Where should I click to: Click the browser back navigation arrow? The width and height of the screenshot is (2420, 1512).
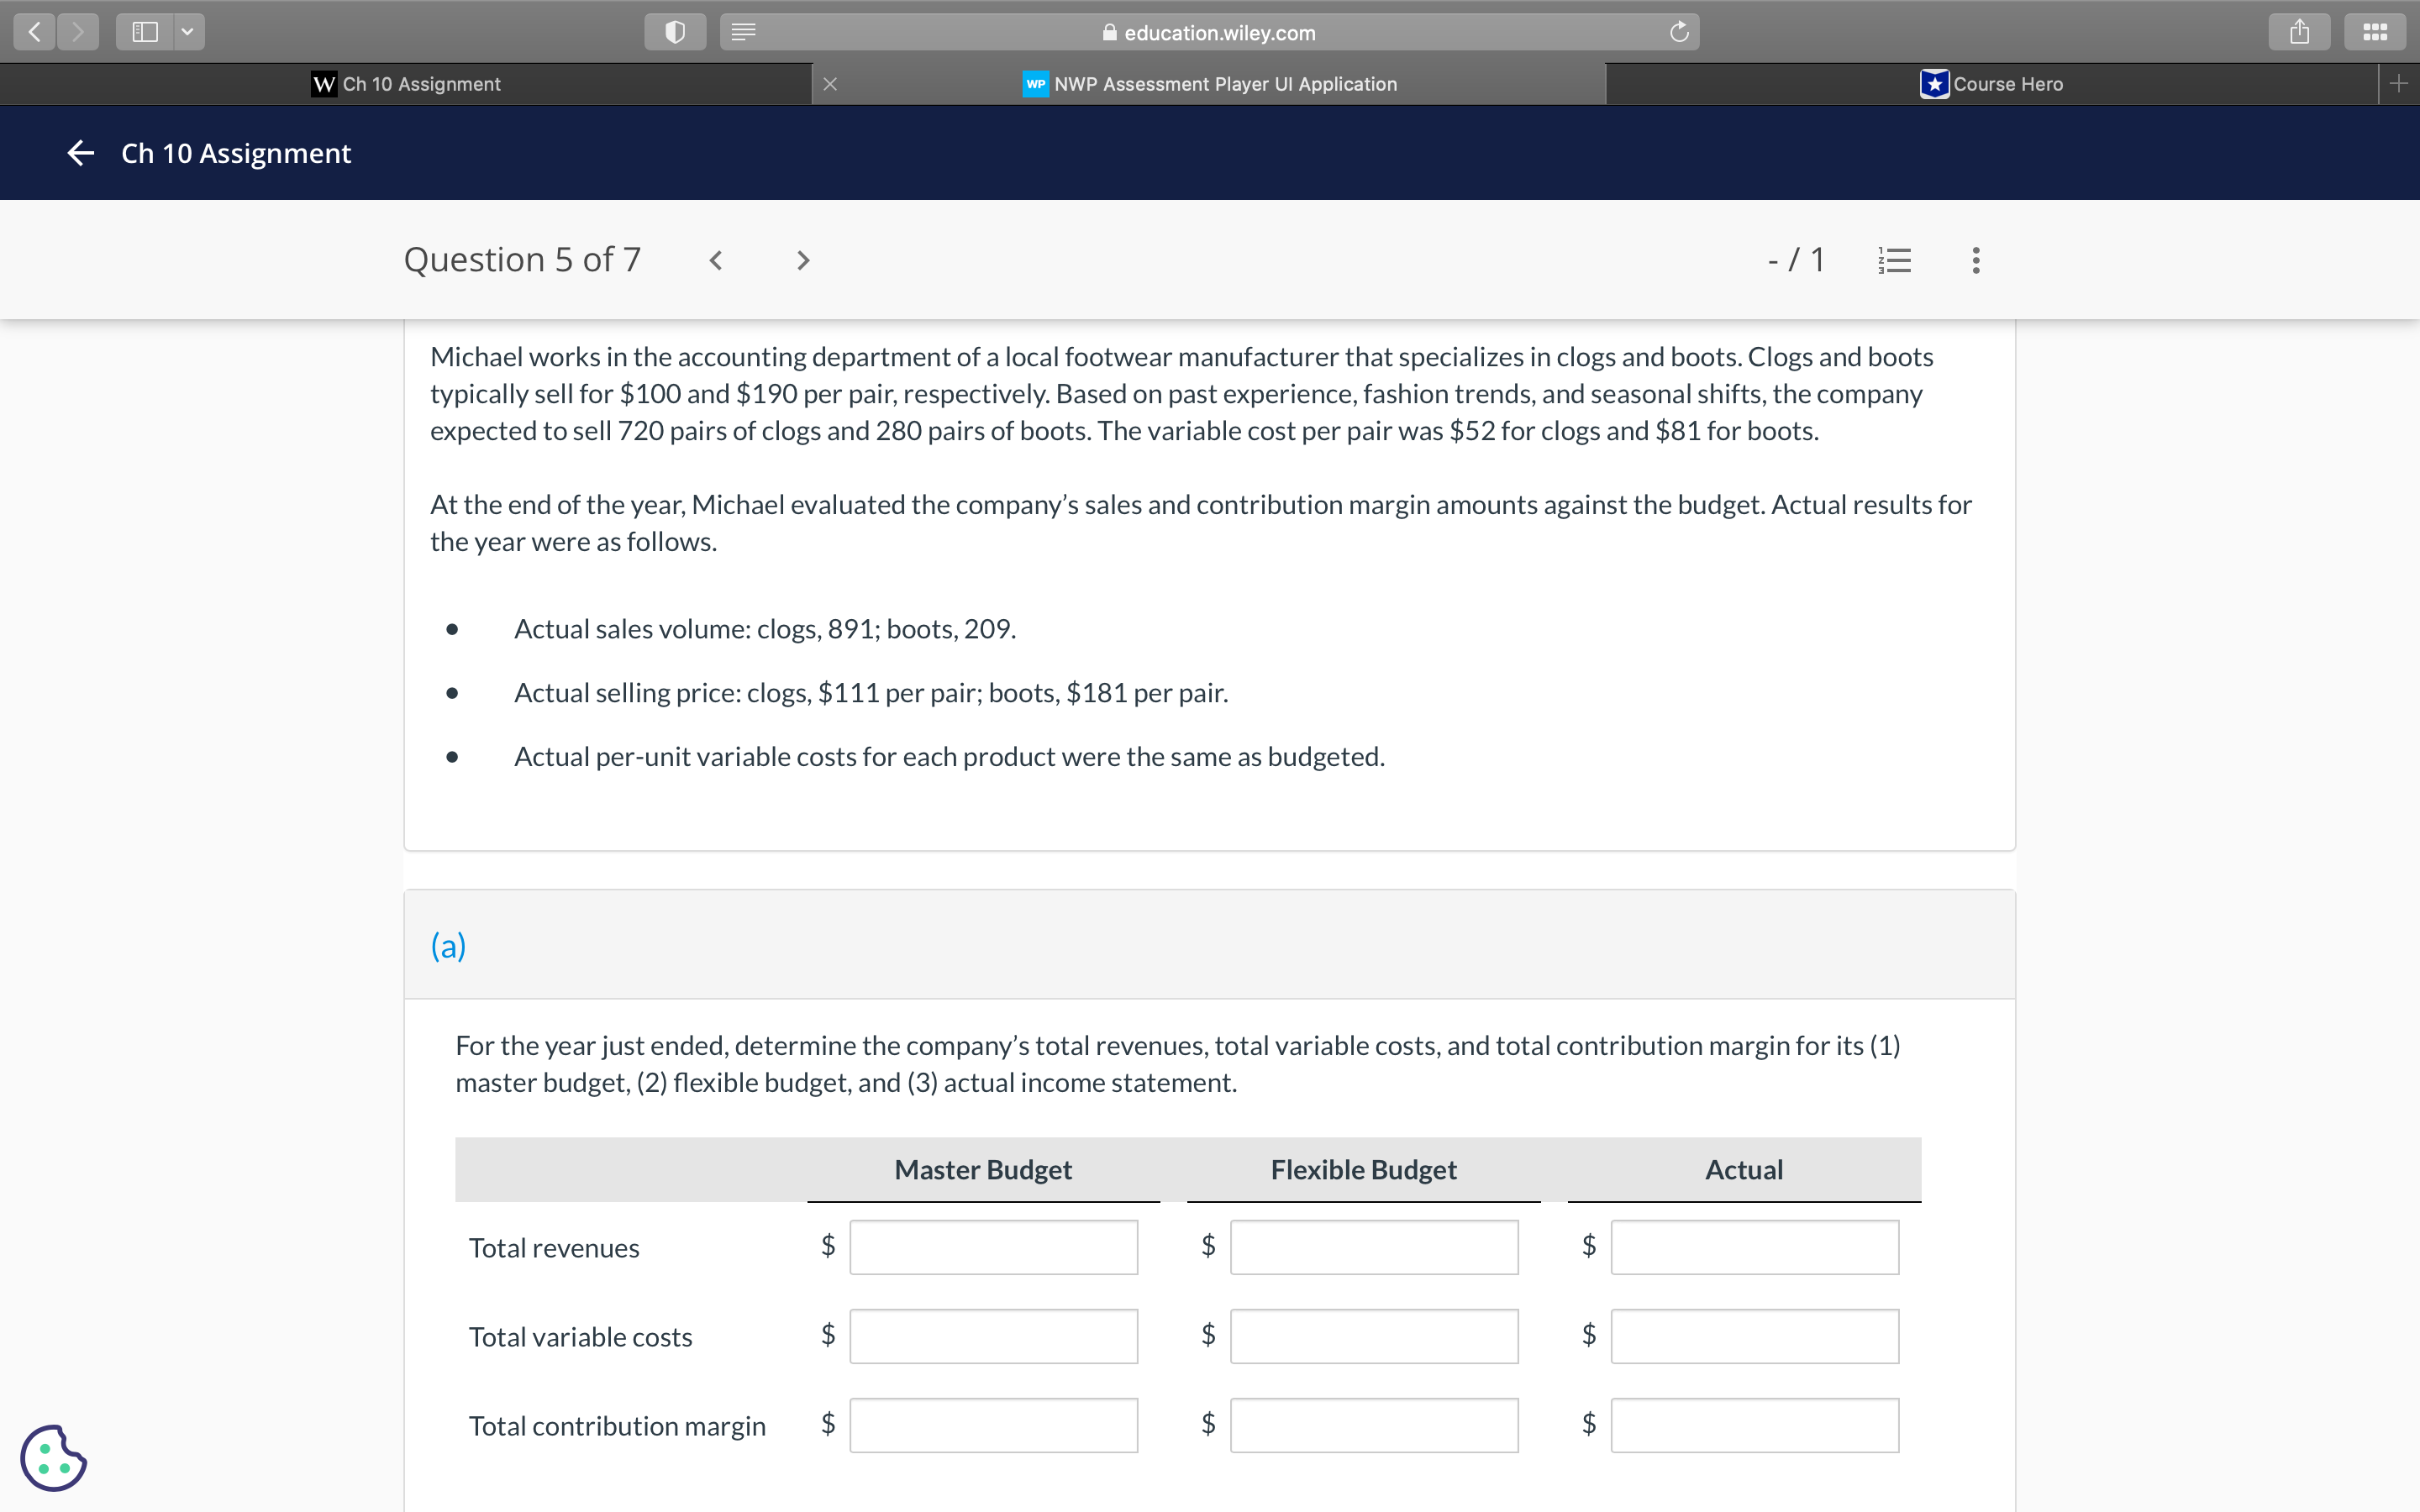coord(33,31)
